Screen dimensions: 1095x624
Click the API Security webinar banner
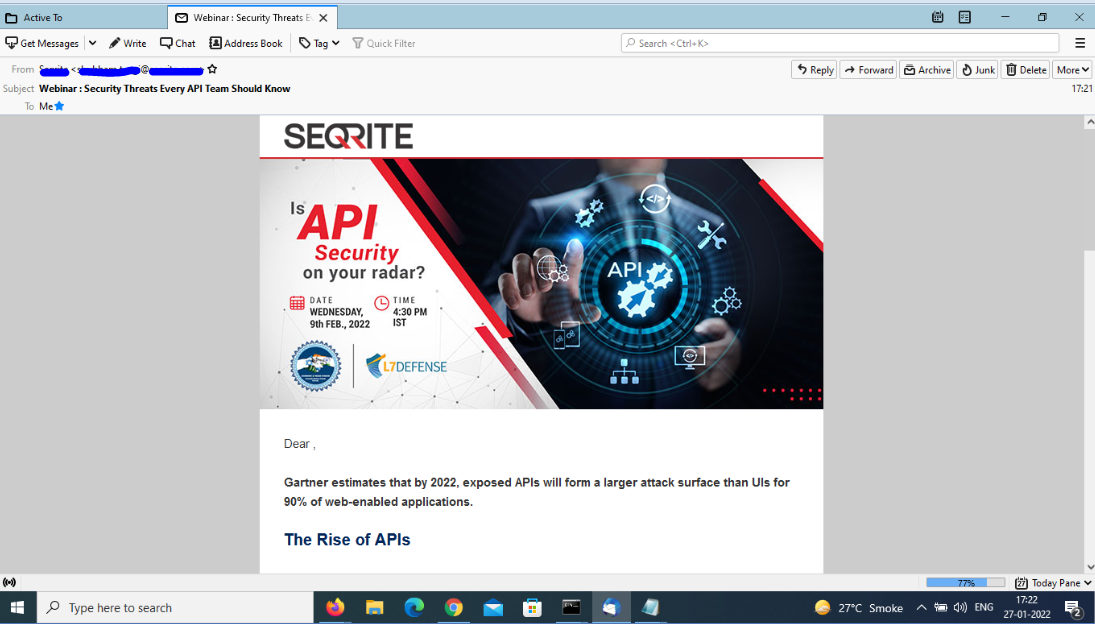coord(541,283)
